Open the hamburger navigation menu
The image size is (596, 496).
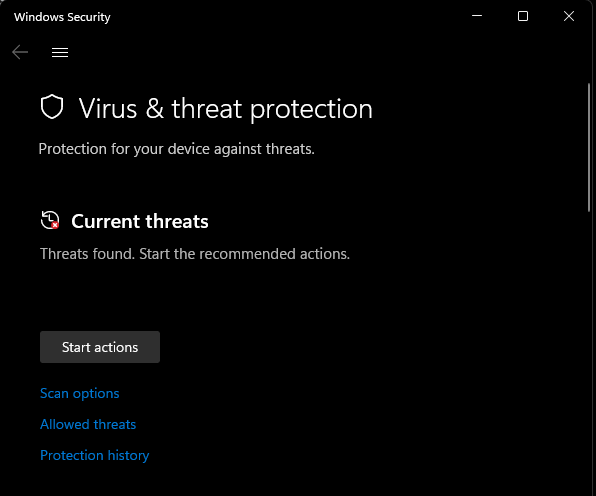tap(60, 52)
